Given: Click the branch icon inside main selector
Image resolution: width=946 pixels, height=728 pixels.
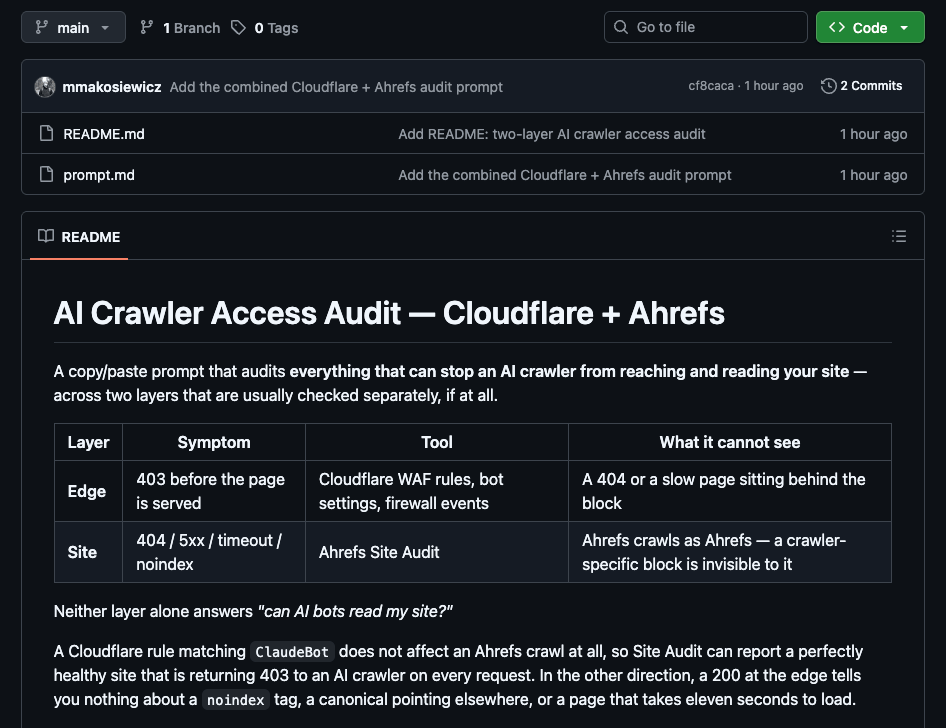Looking at the screenshot, I should [x=42, y=27].
